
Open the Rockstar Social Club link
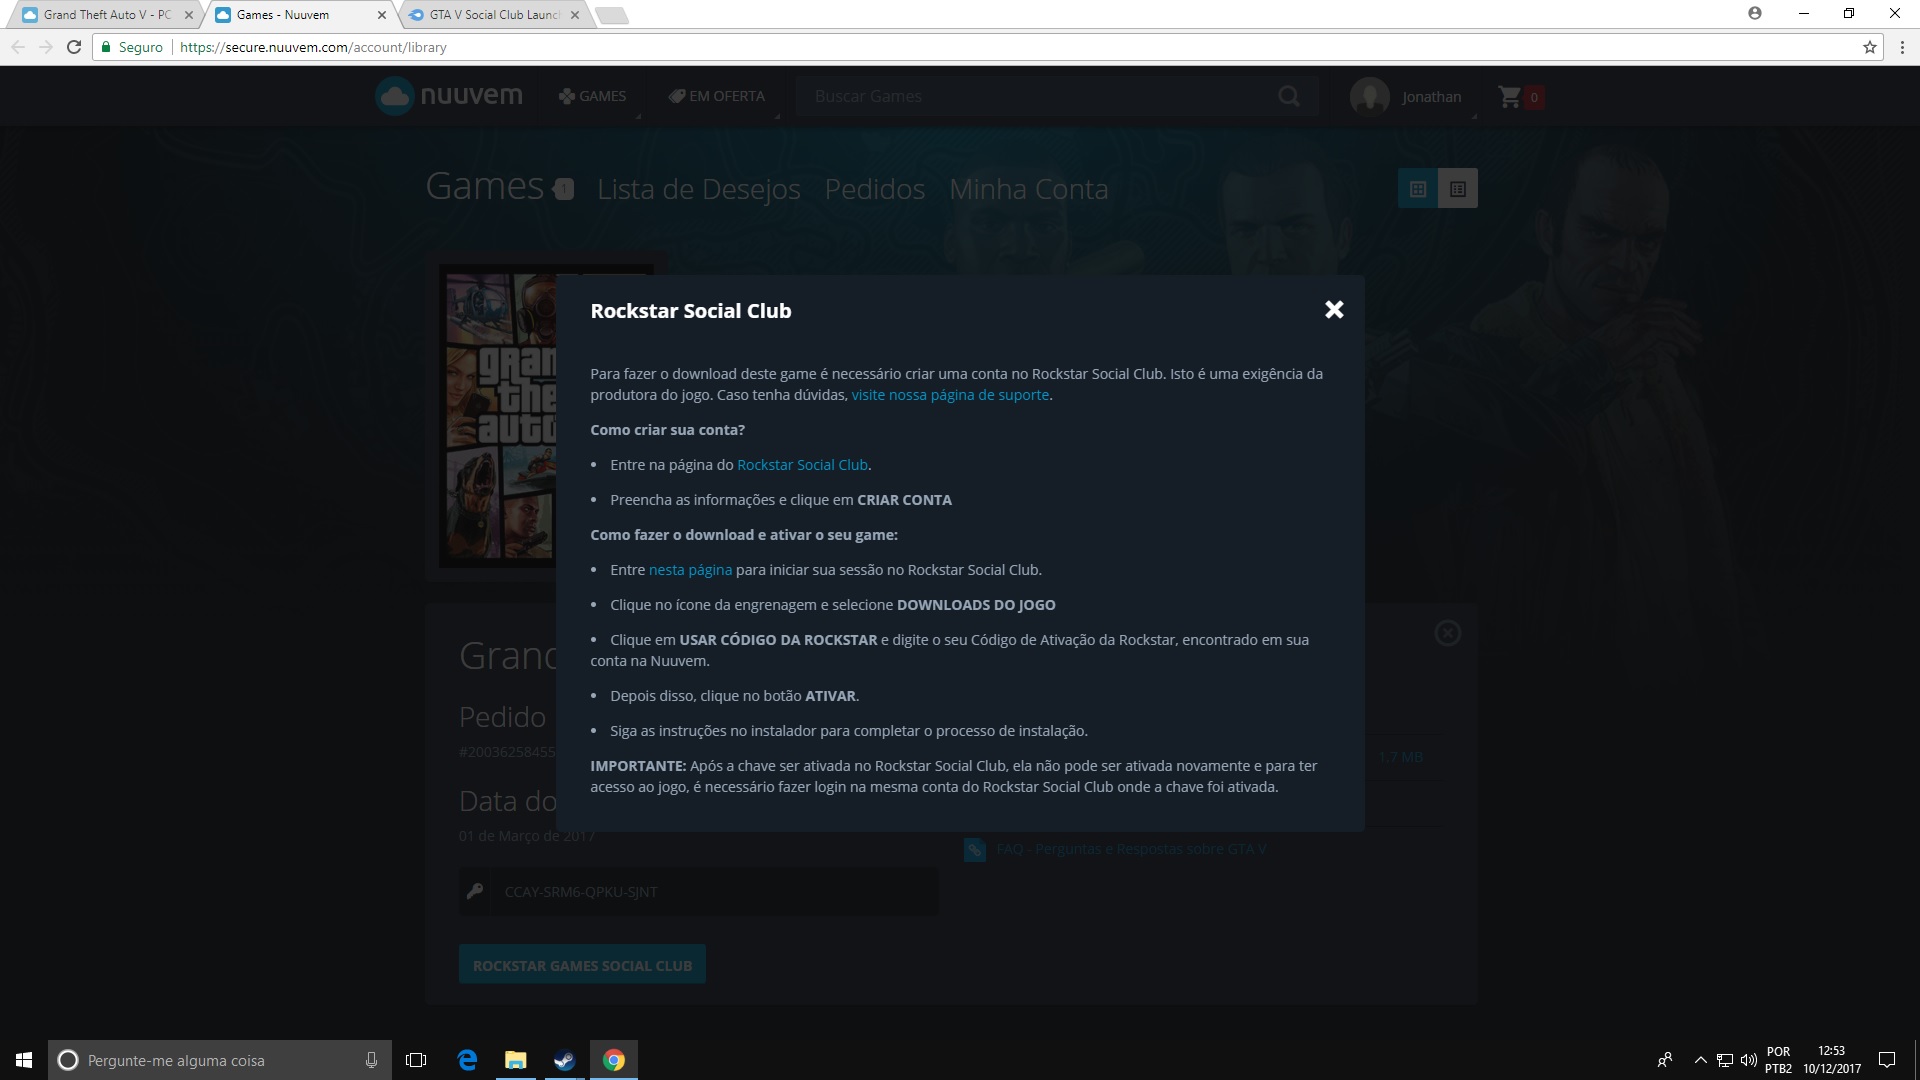pos(802,465)
